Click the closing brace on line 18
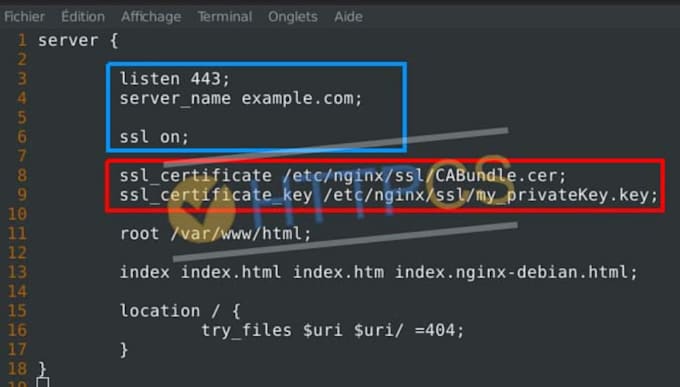 click(42, 369)
